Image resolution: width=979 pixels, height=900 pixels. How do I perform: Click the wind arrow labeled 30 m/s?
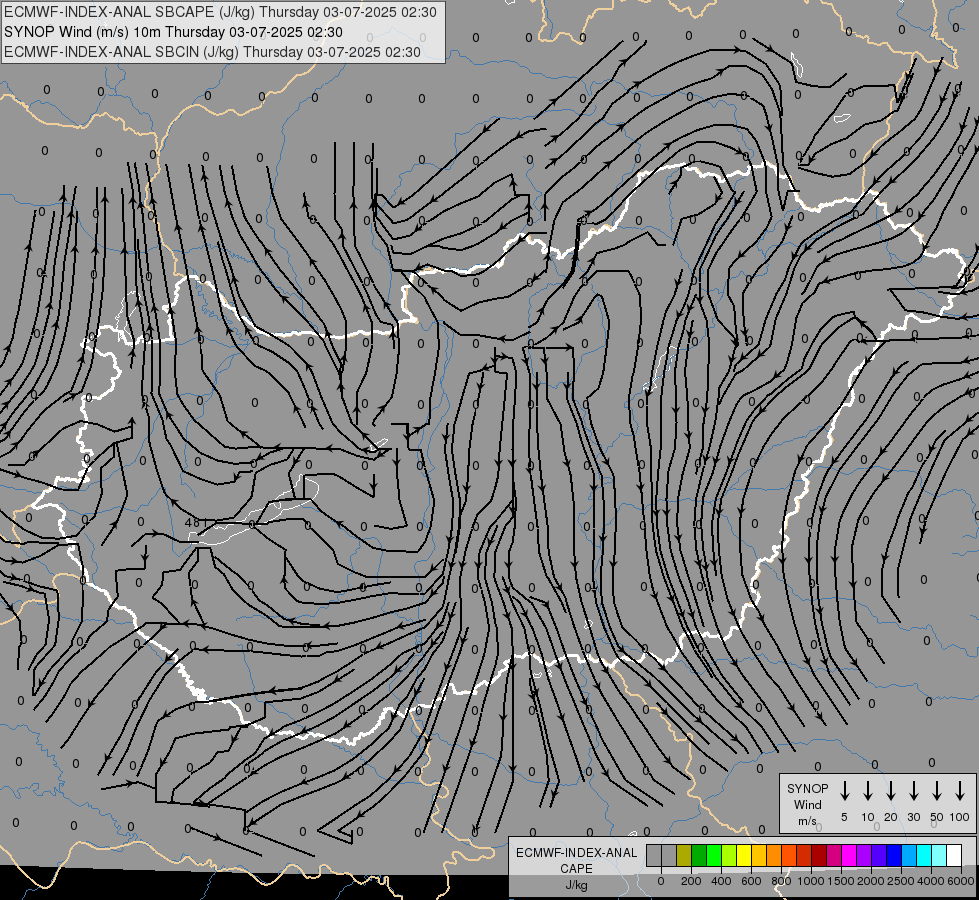coord(913,790)
